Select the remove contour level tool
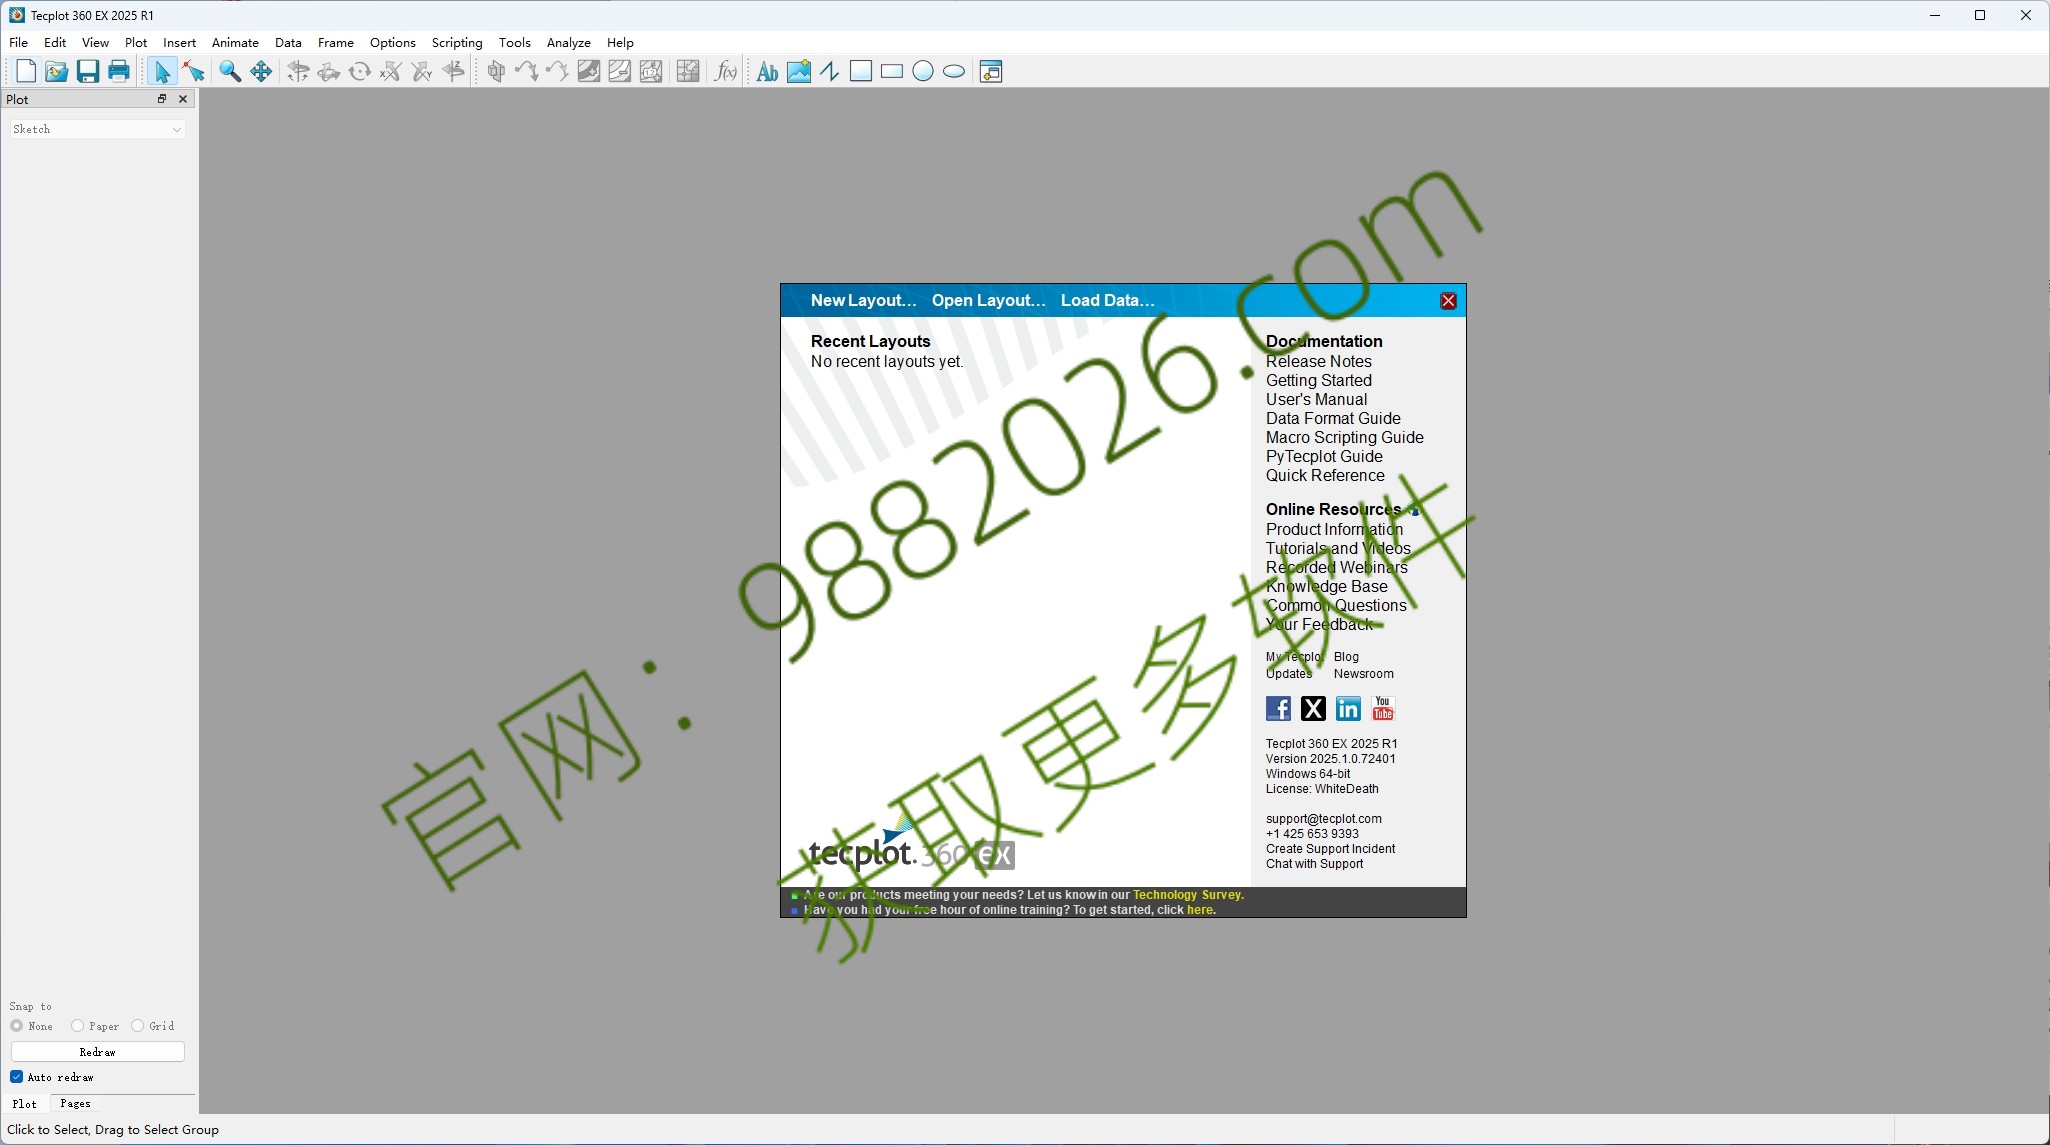Viewport: 2050px width, 1145px height. (x=620, y=71)
